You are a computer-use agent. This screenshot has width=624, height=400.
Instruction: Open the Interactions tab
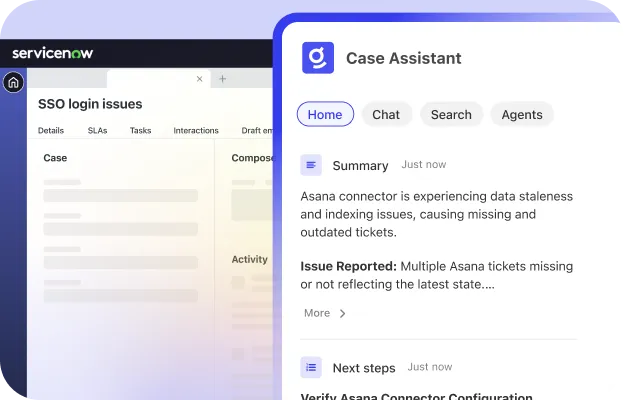click(x=196, y=131)
